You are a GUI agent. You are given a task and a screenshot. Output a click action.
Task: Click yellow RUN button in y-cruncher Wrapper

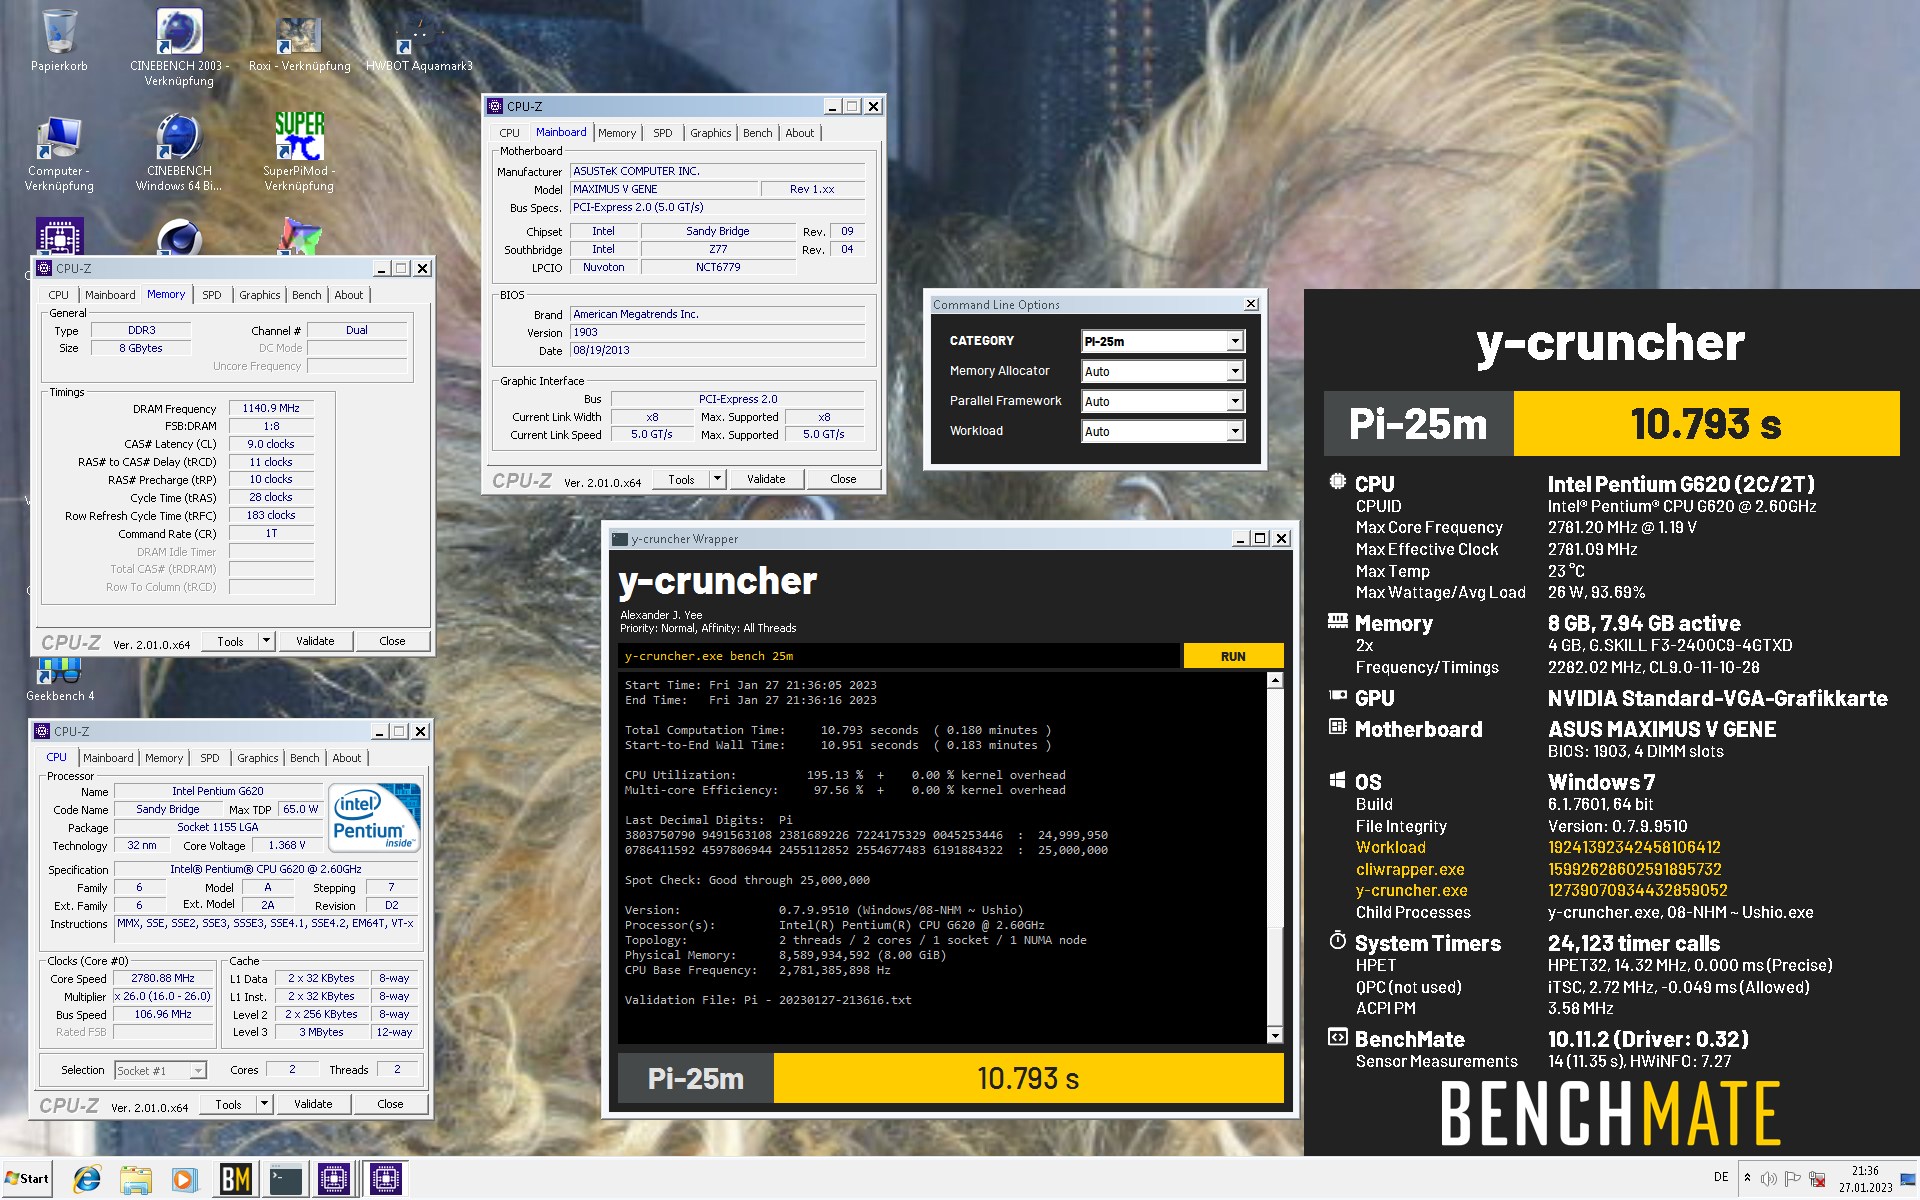[x=1233, y=656]
